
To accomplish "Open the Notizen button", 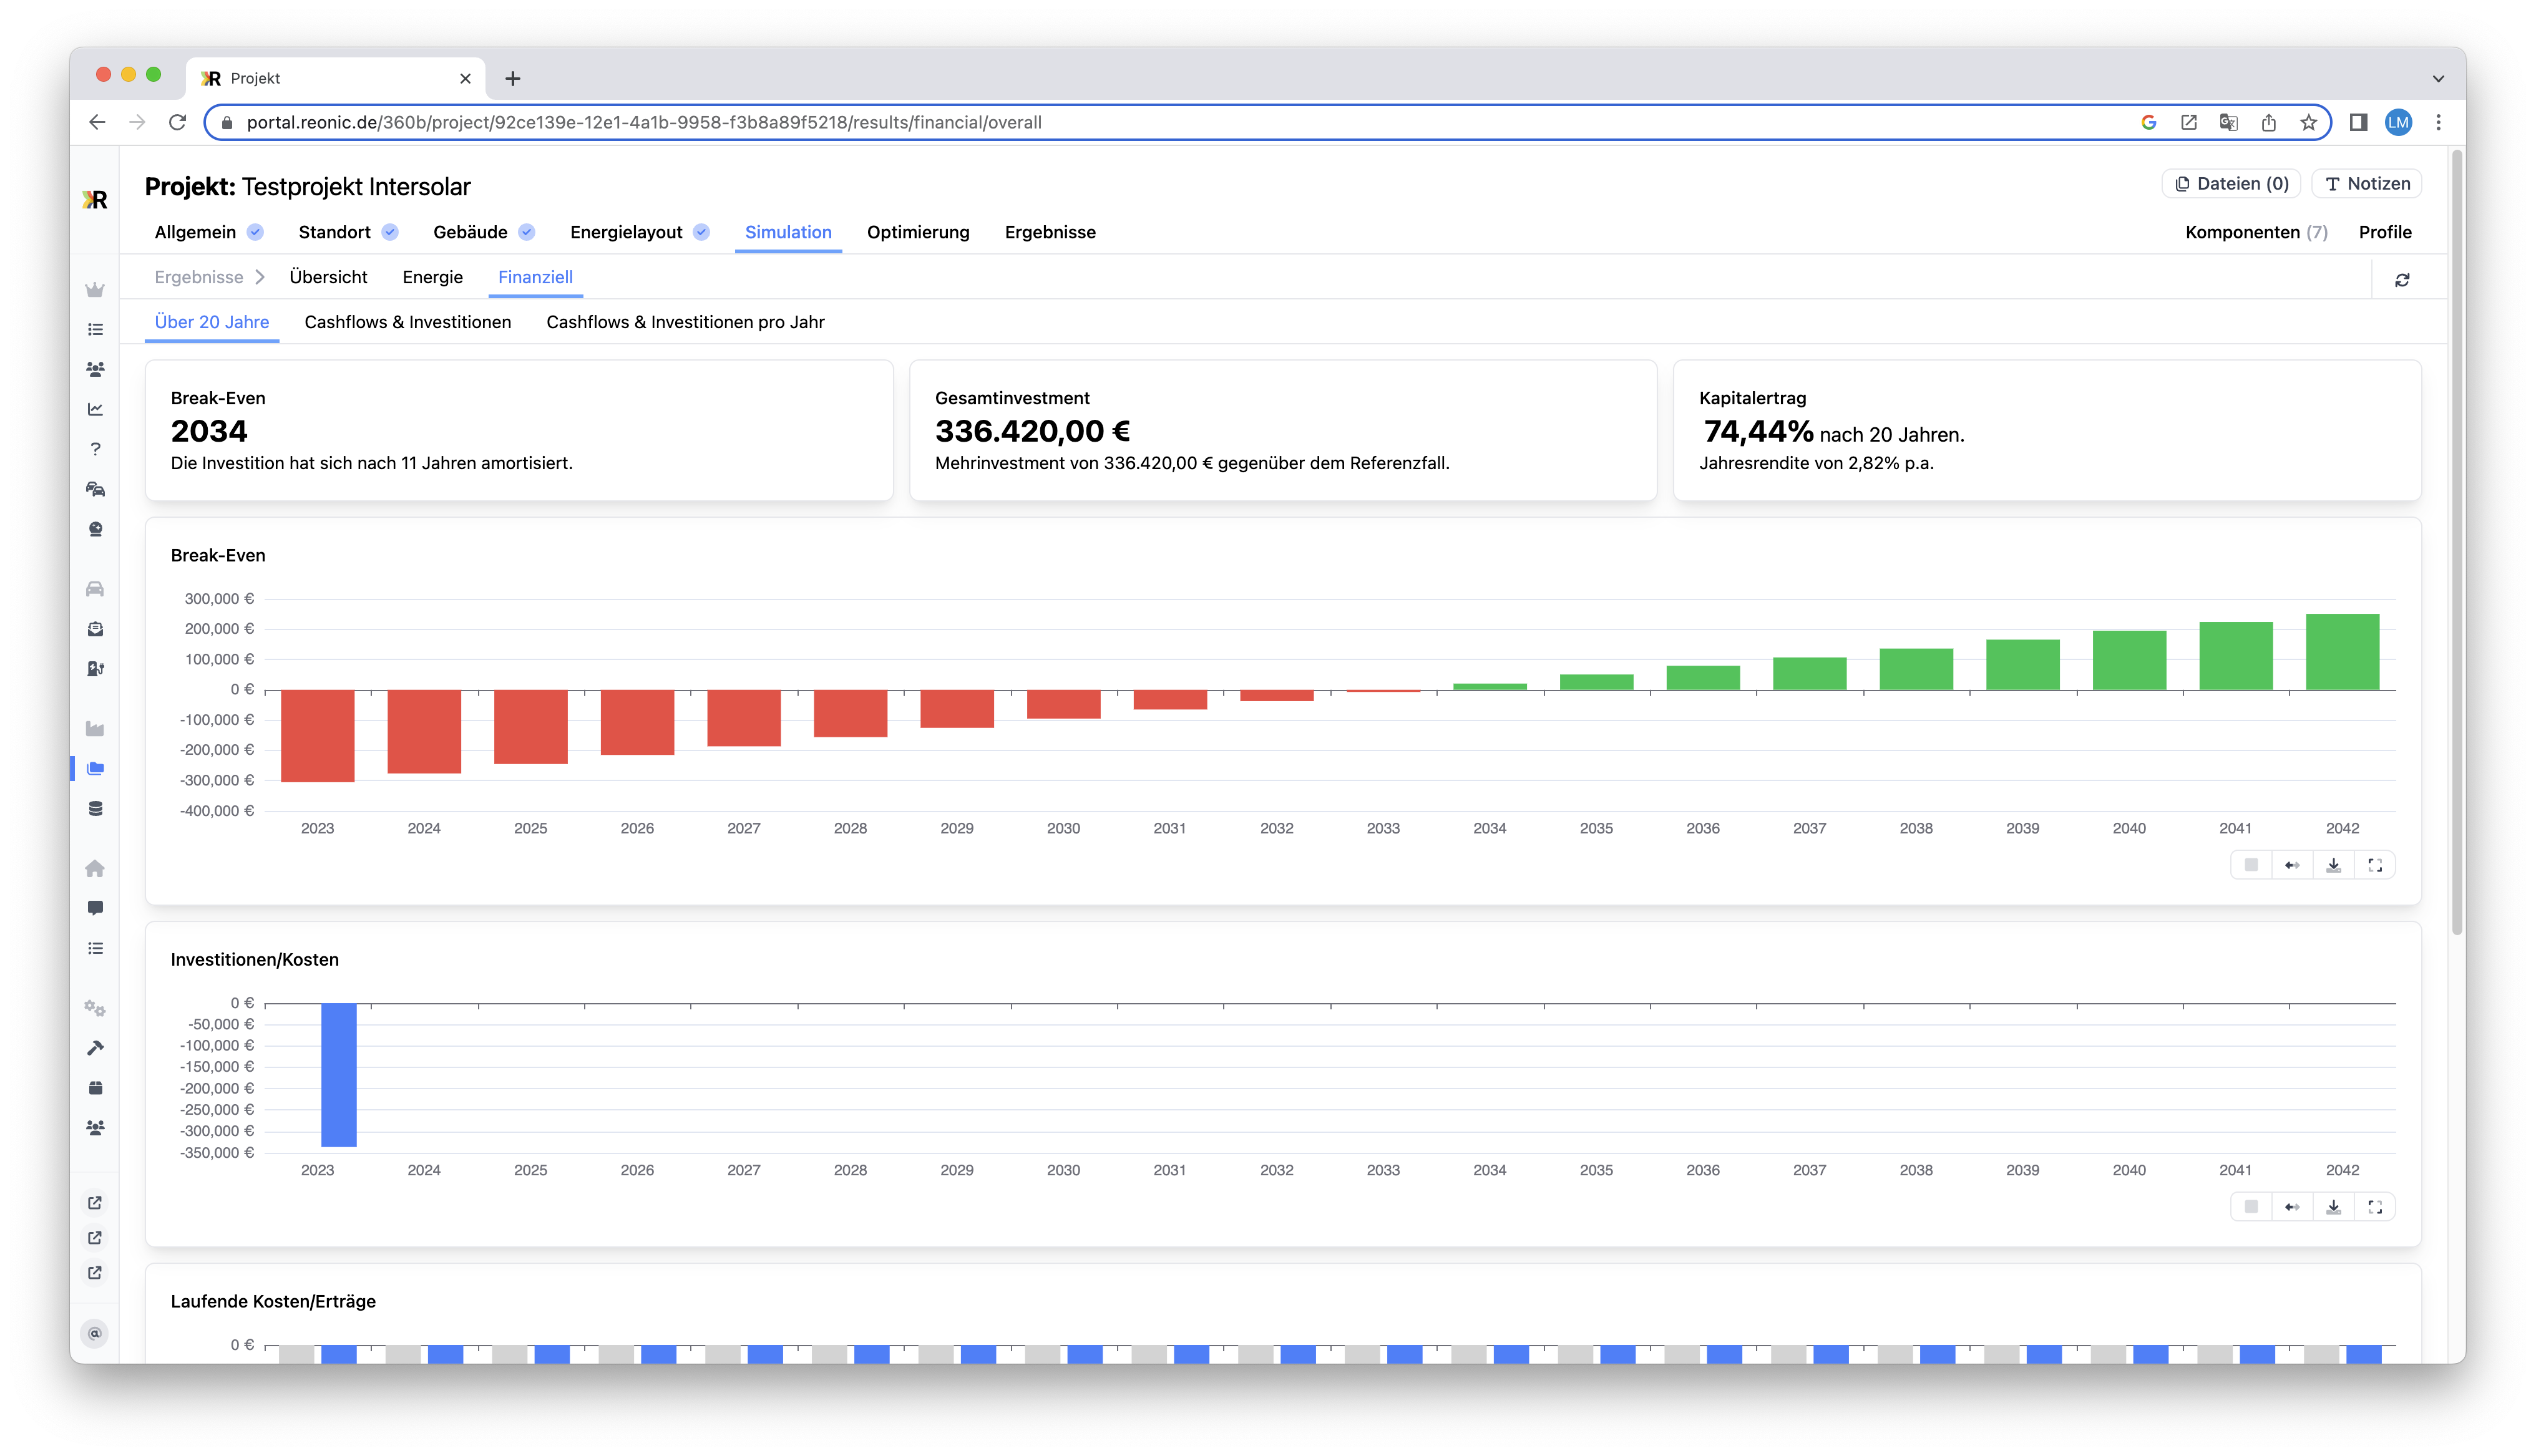I will click(2366, 184).
